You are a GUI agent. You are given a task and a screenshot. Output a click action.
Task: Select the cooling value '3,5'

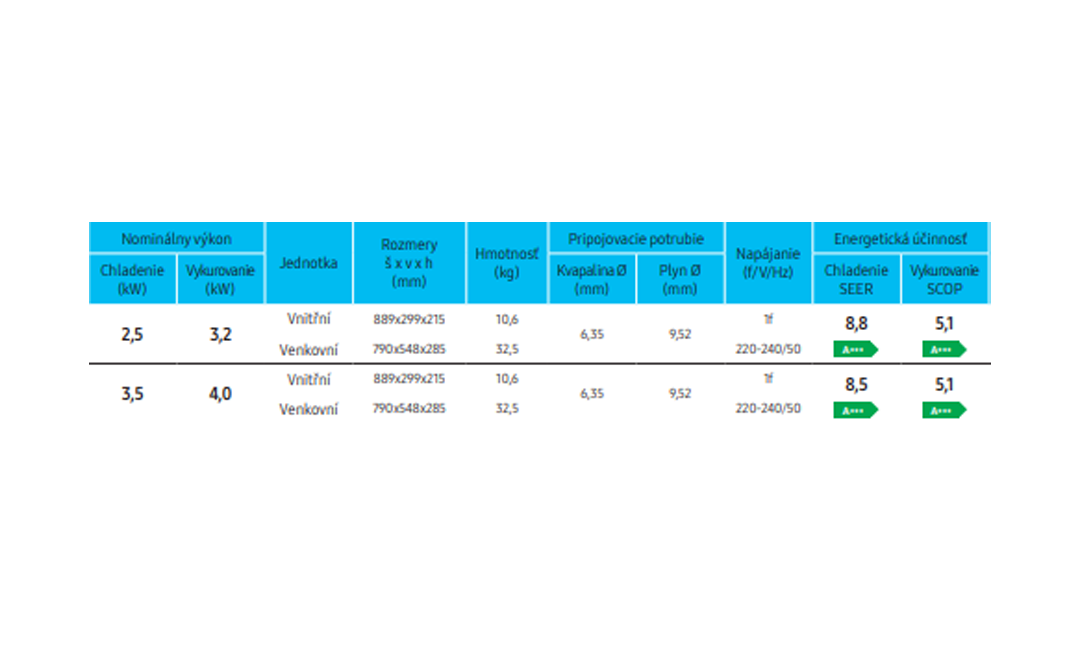point(132,394)
